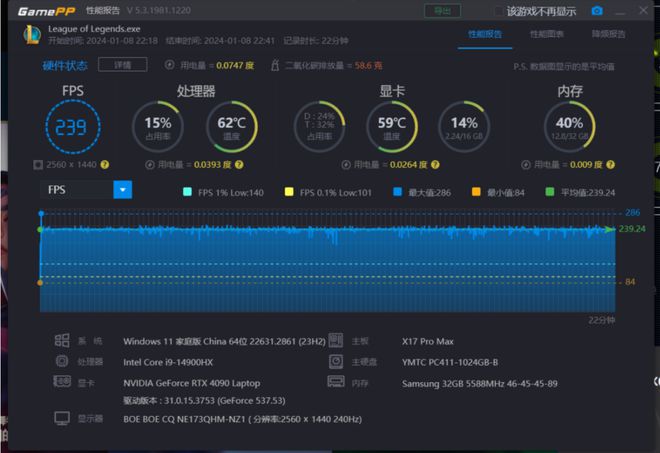This screenshot has height=453, width=660.
Task: Click the 显卡 graphics card icon
Action: (62, 382)
